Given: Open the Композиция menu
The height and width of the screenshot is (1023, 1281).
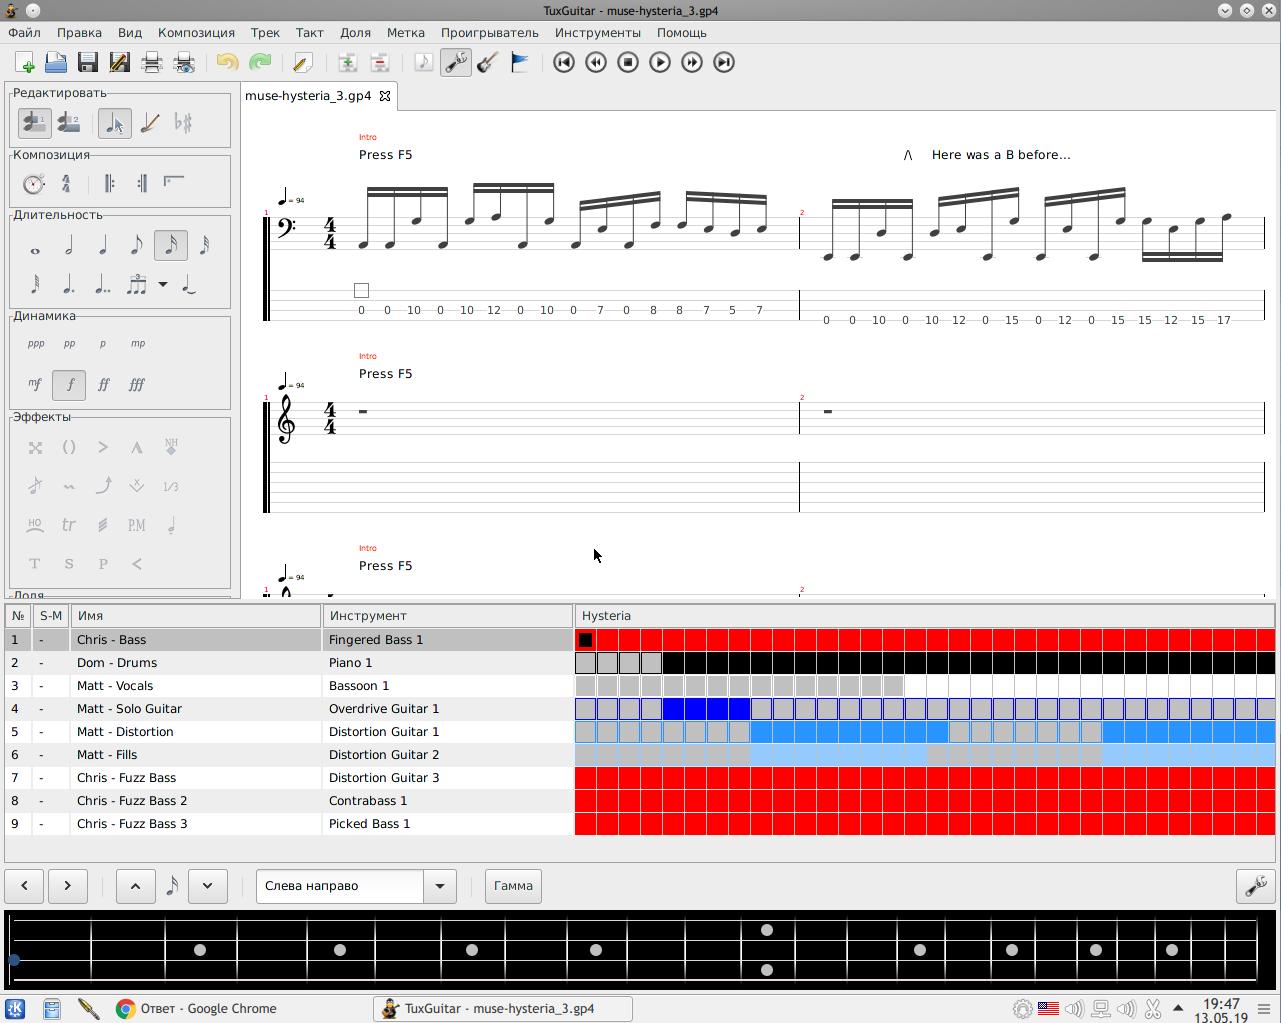Looking at the screenshot, I should click(196, 32).
